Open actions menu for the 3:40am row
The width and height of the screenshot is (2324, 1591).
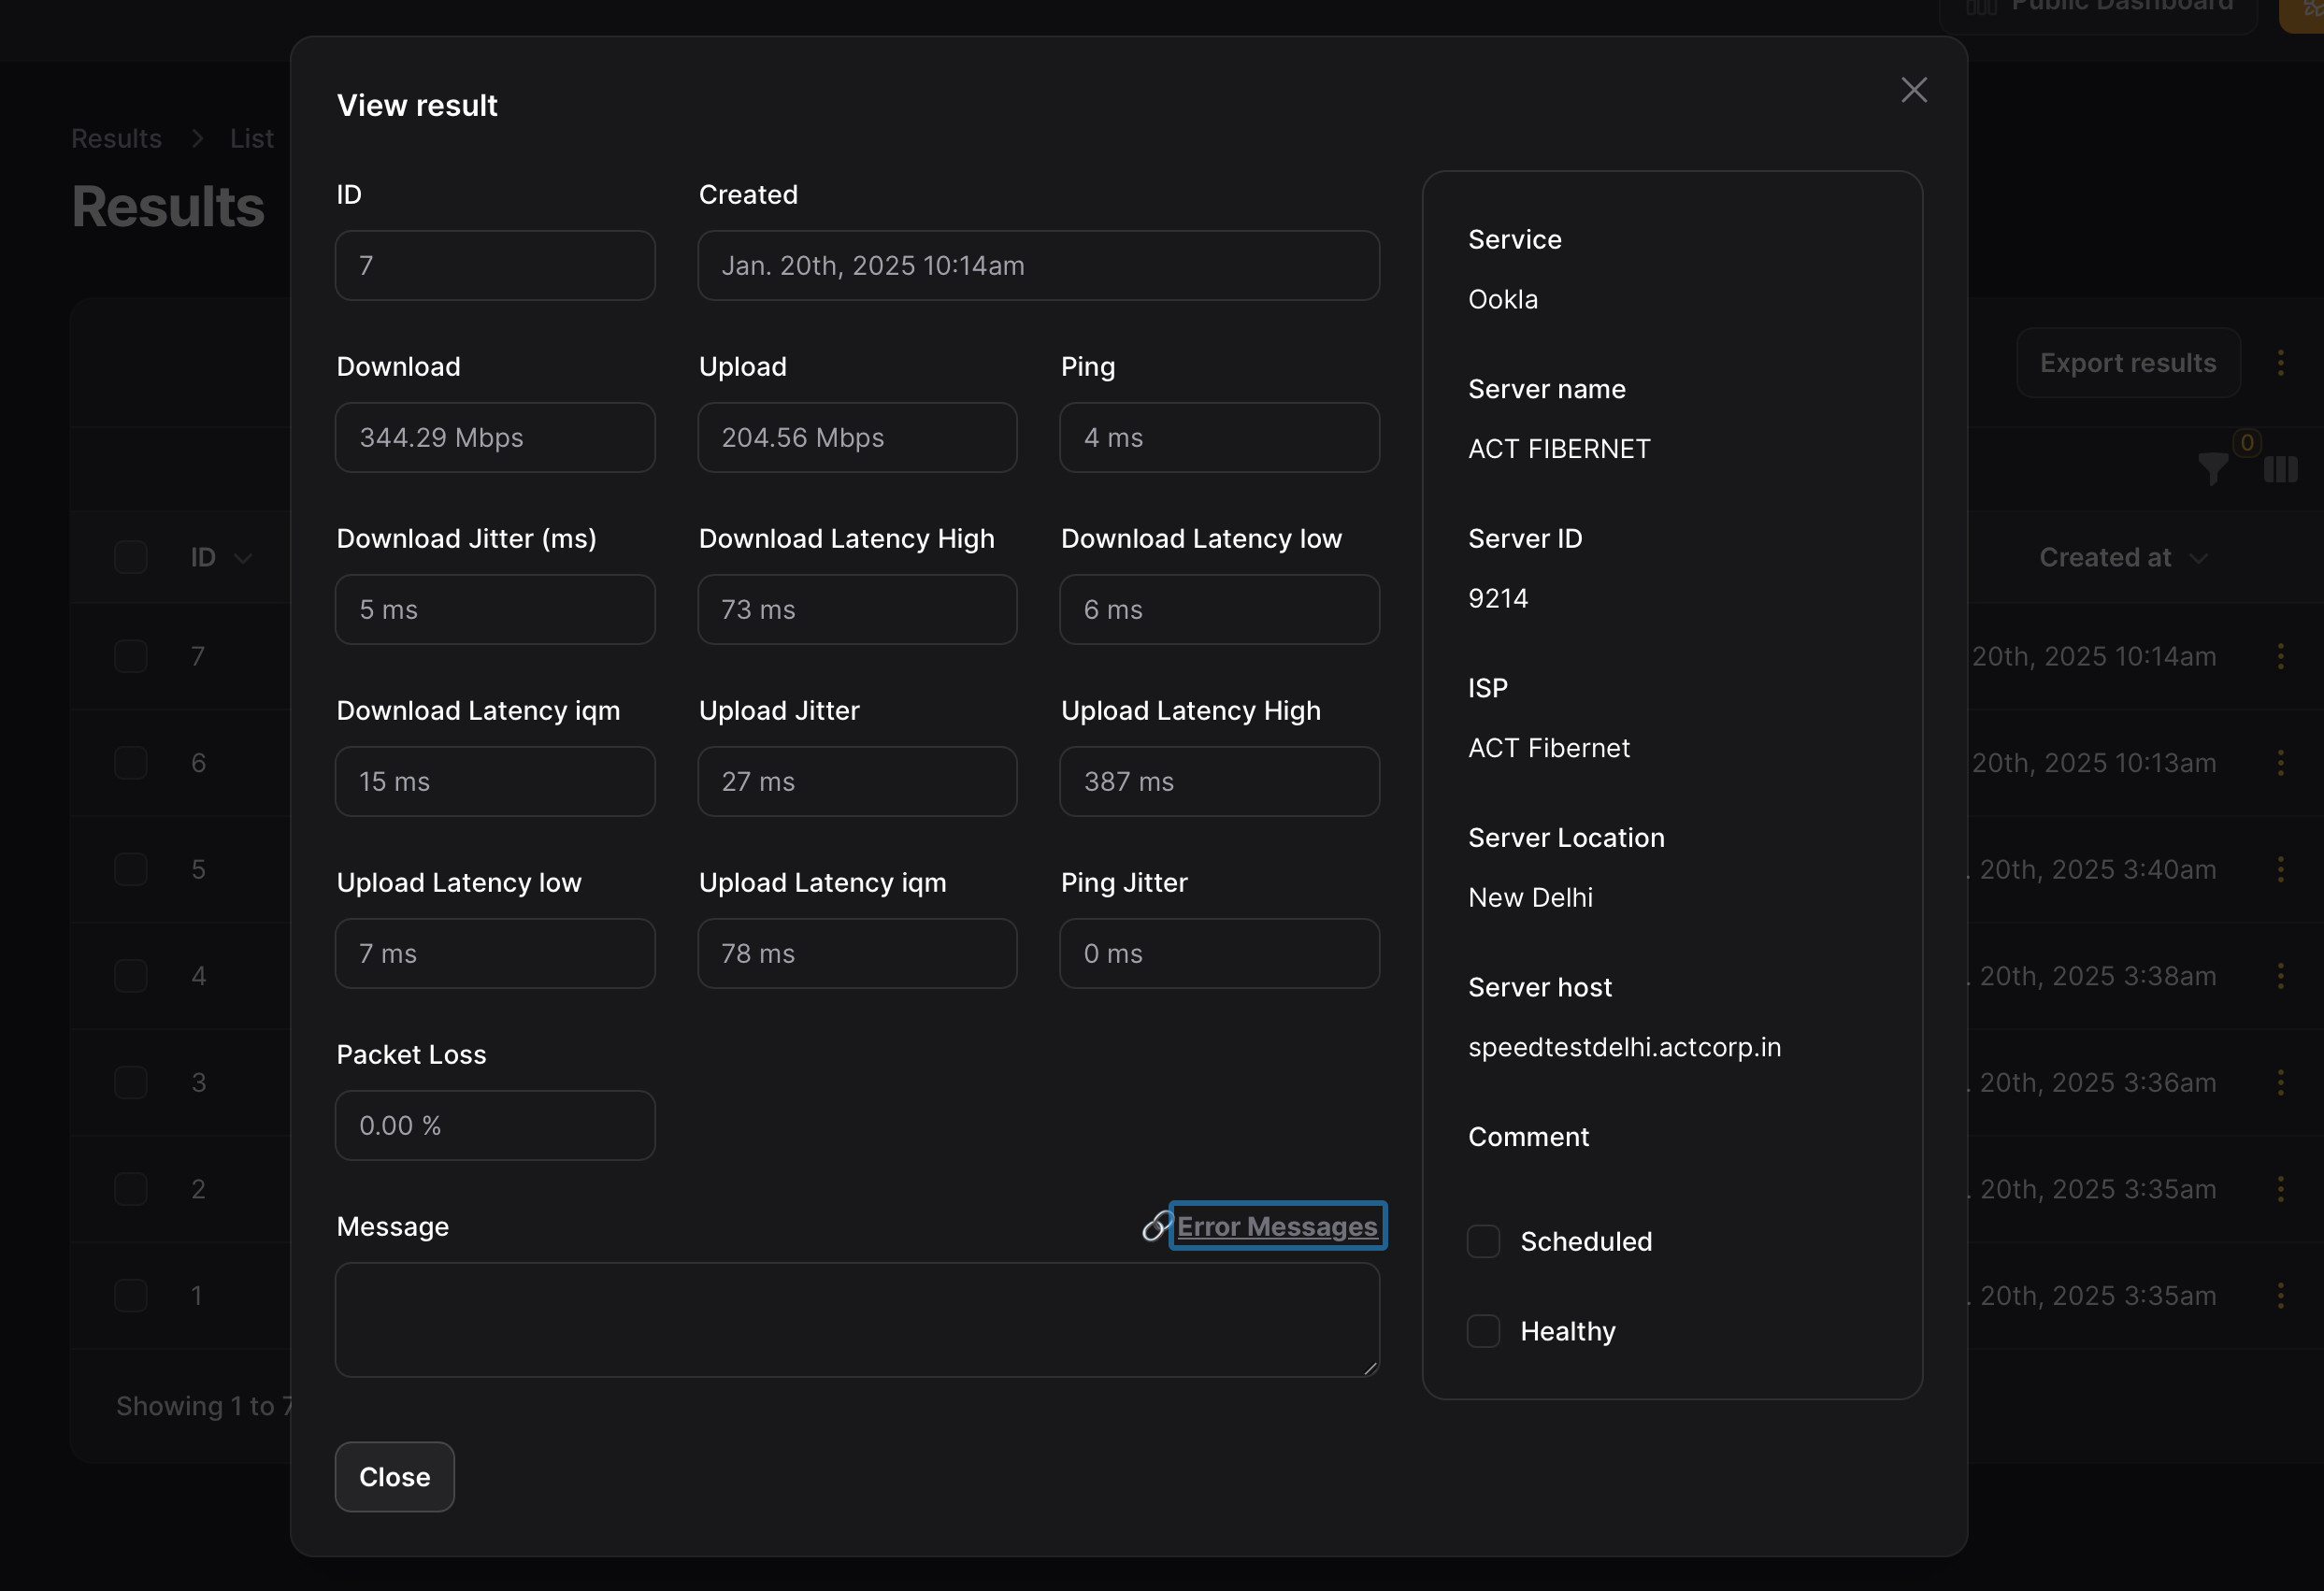point(2280,869)
